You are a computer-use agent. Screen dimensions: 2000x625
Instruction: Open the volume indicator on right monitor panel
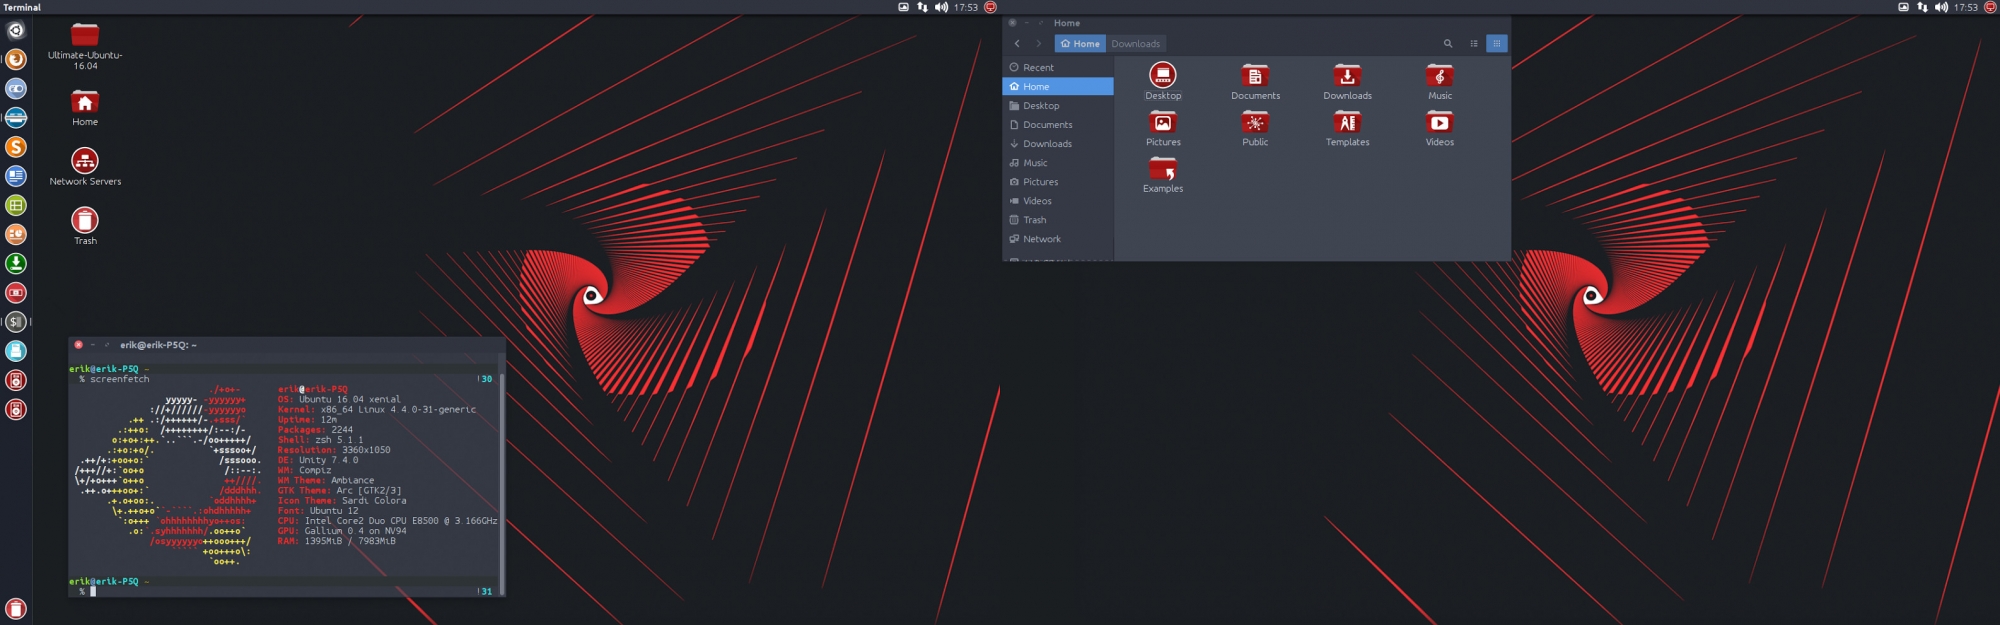click(x=1941, y=7)
